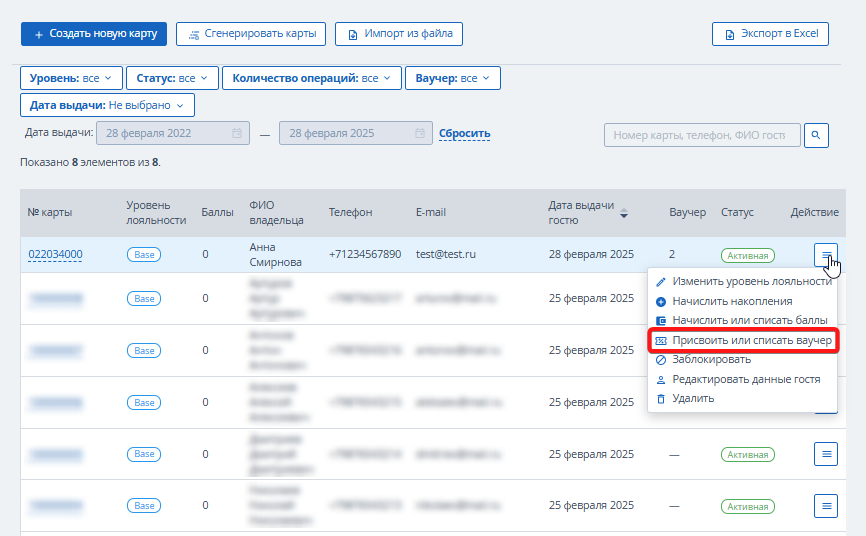Click the wallet icon for Начислить или списать баллы
Image resolution: width=866 pixels, height=536 pixels.
click(661, 320)
